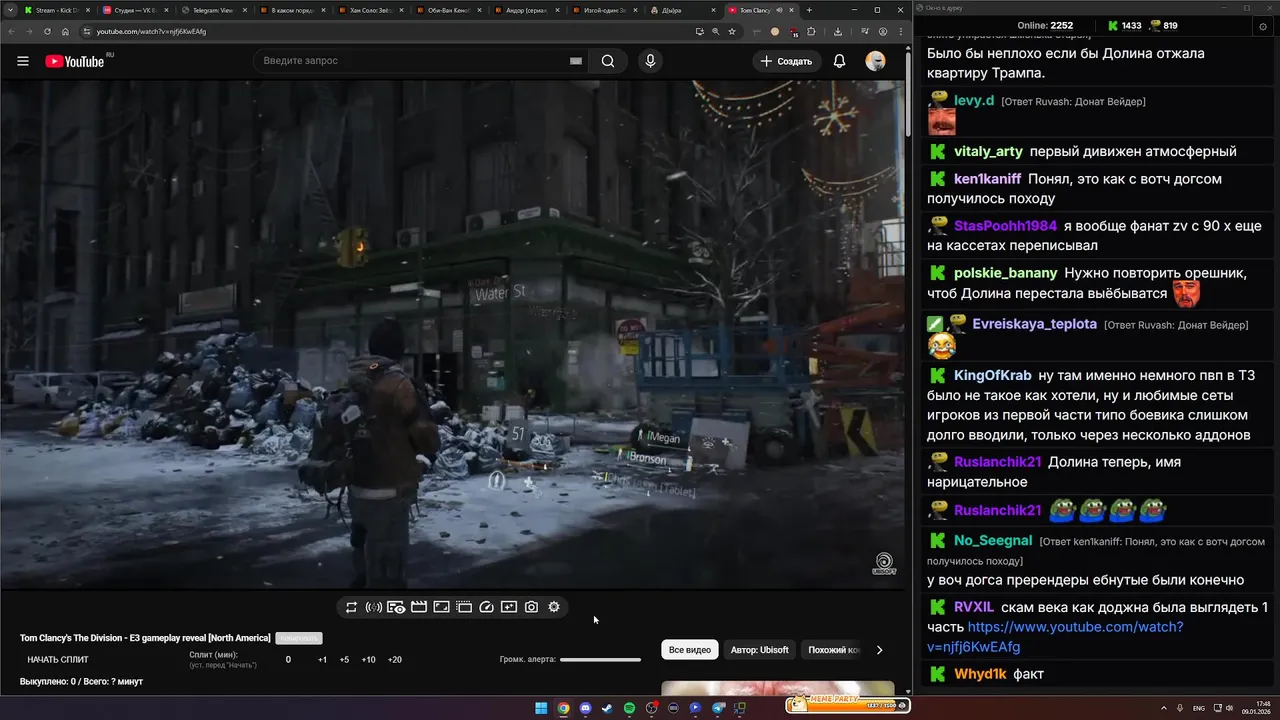Viewport: 1280px width, 720px height.
Task: Click username polskie_banany in chat
Action: pyautogui.click(x=1005, y=273)
